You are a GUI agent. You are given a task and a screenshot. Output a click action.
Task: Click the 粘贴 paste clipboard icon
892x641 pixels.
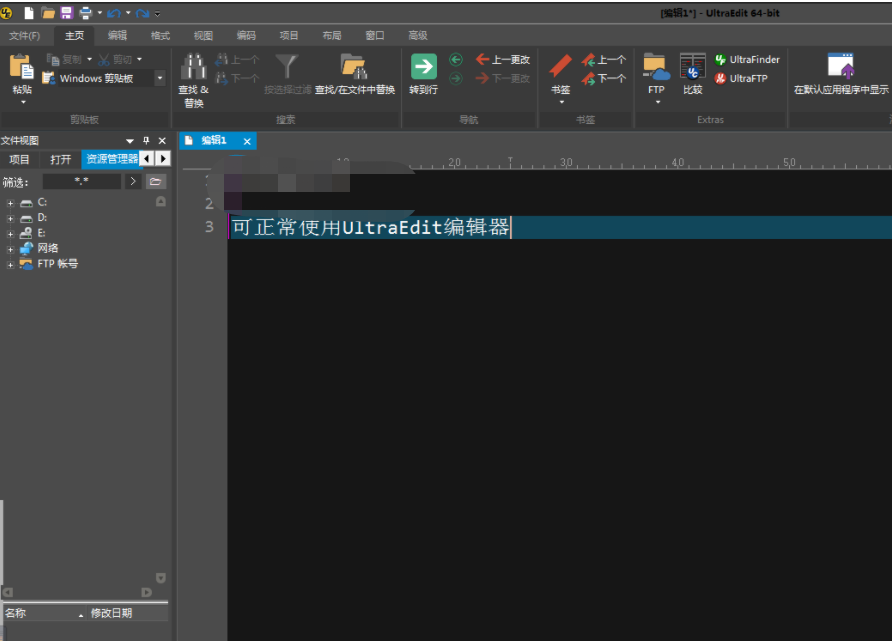click(x=22, y=67)
